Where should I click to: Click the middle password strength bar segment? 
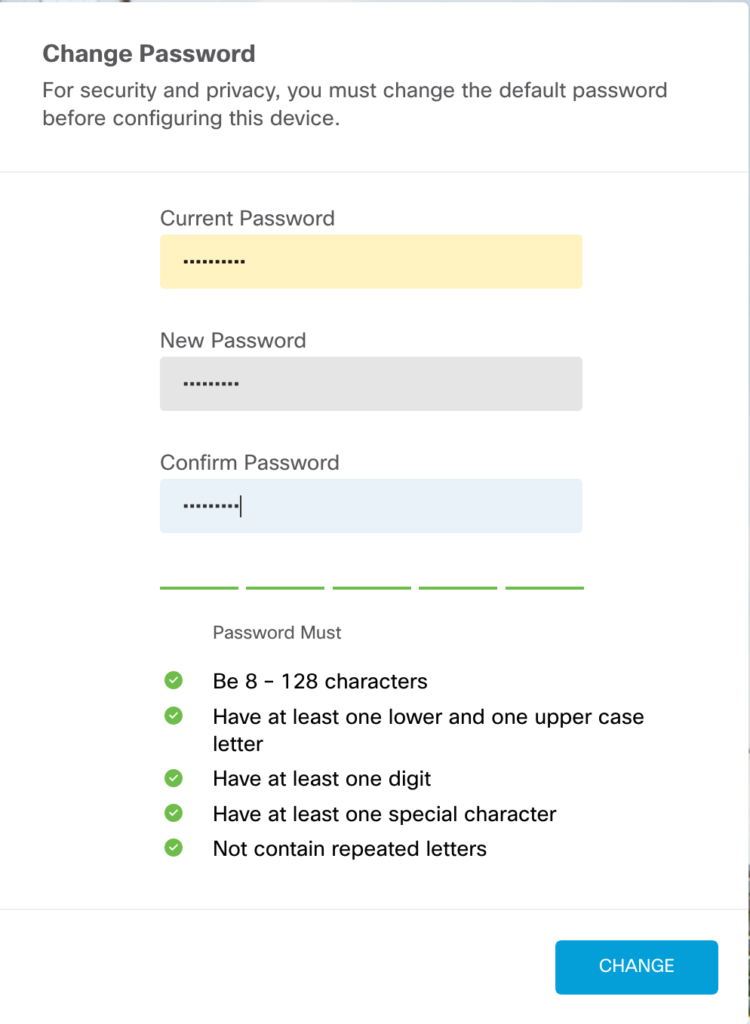pyautogui.click(x=371, y=588)
